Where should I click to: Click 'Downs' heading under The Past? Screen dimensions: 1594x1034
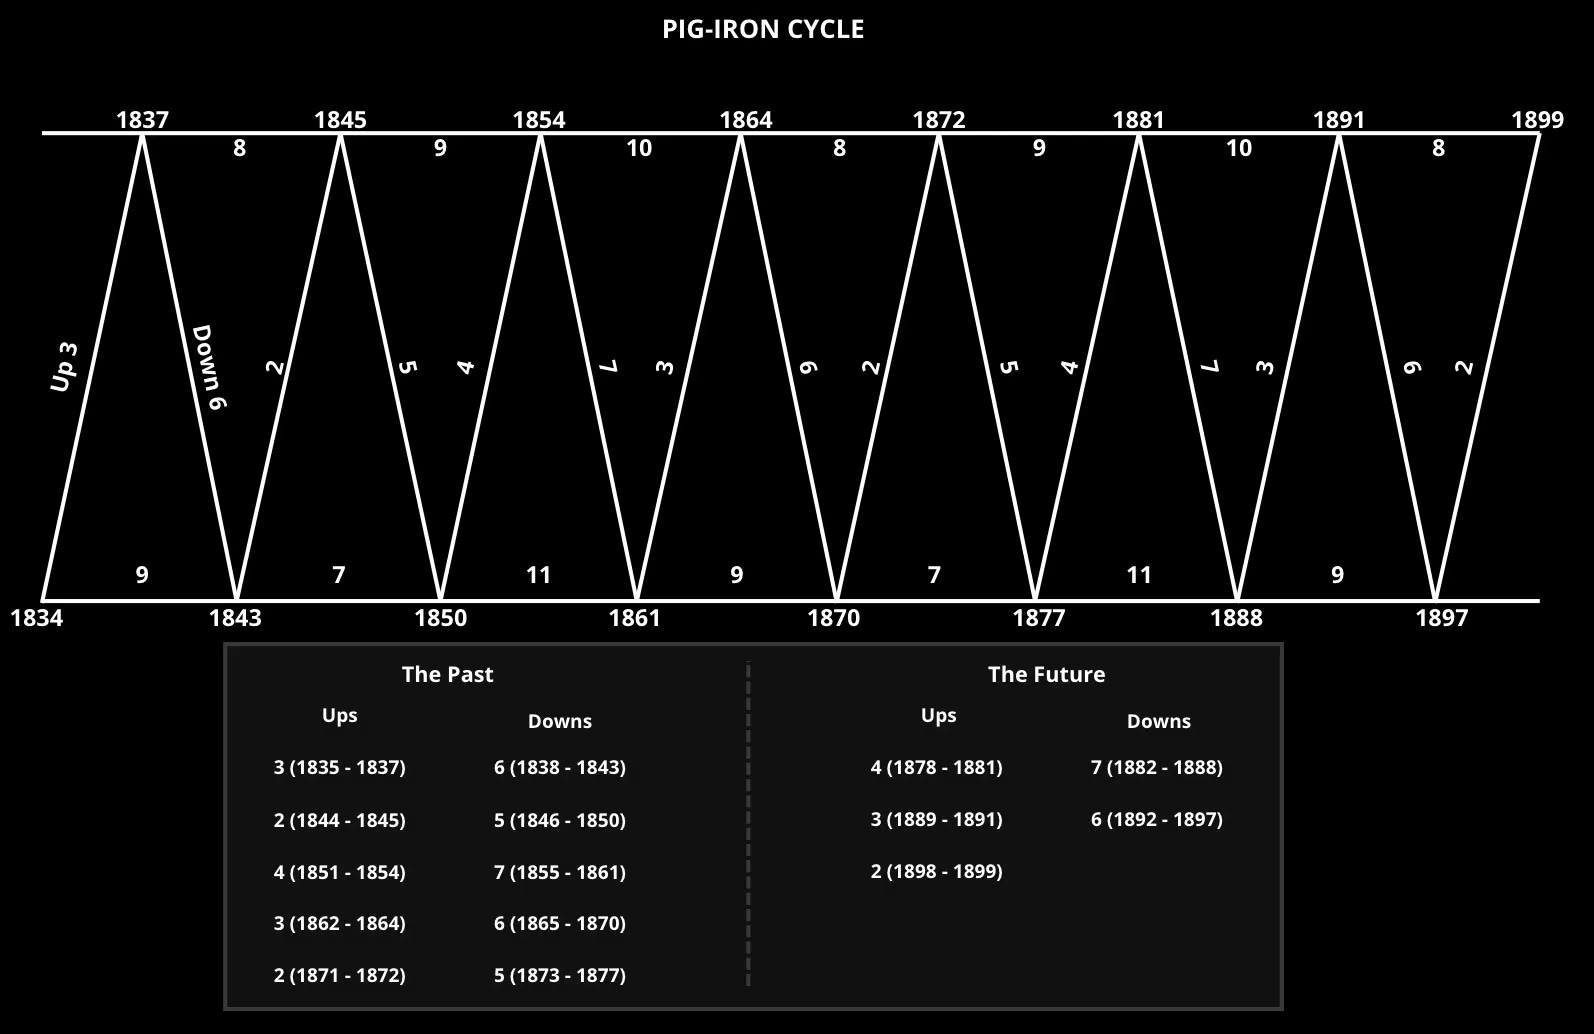point(560,721)
